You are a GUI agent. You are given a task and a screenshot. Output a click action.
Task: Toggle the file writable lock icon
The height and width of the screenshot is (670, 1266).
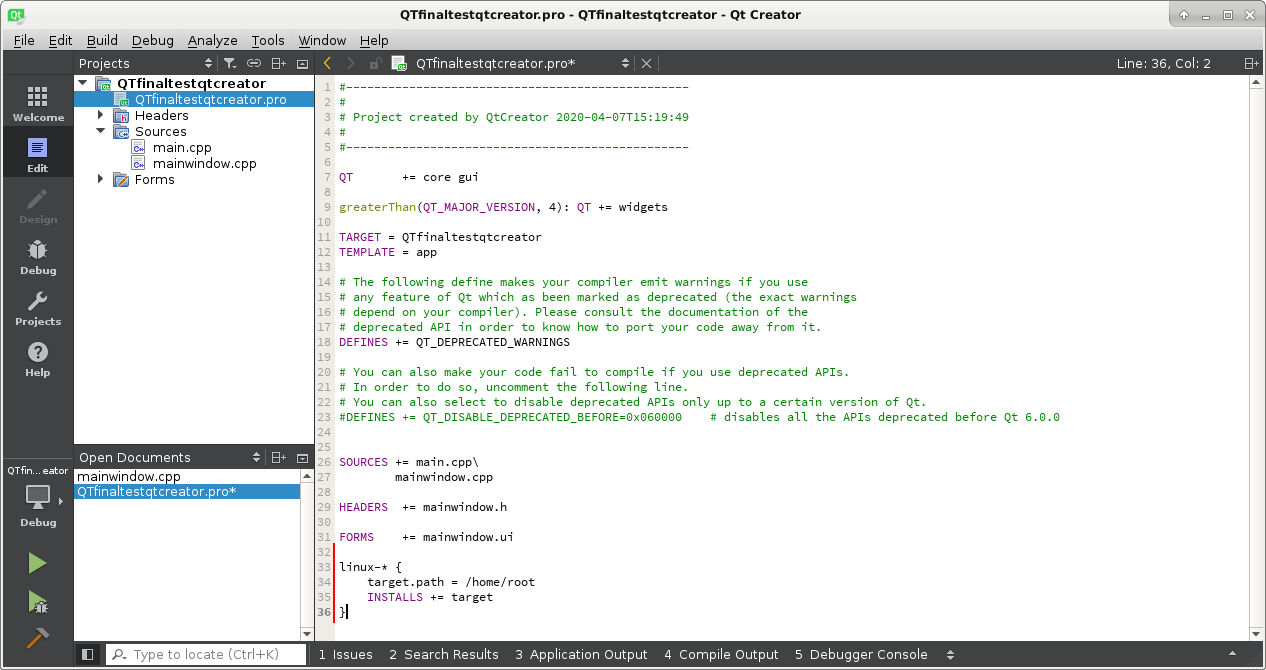(x=375, y=63)
